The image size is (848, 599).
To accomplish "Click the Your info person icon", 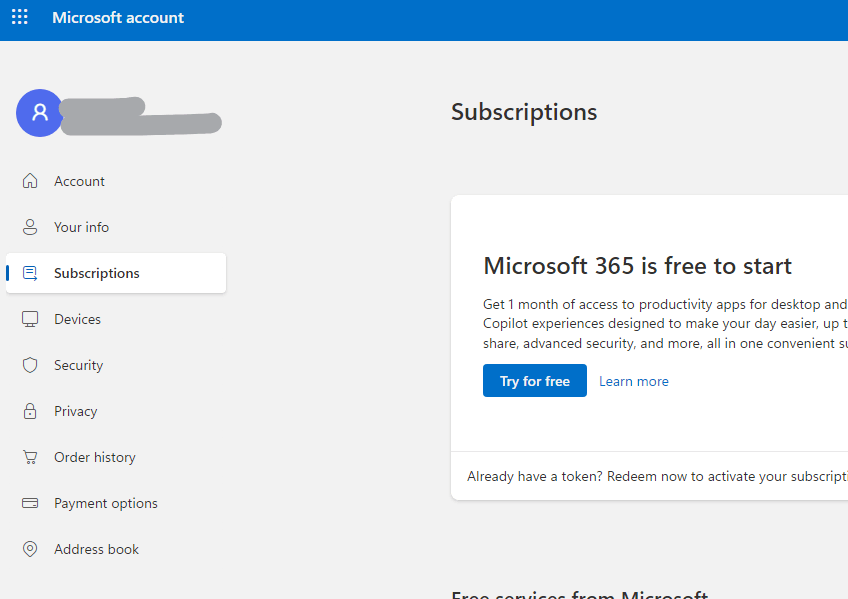I will (x=30, y=227).
